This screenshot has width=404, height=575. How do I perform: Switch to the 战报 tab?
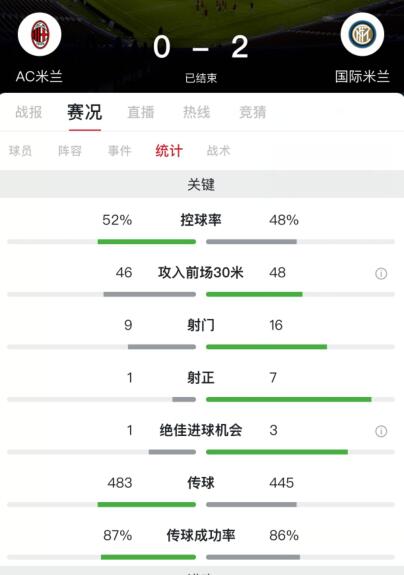pyautogui.click(x=29, y=112)
